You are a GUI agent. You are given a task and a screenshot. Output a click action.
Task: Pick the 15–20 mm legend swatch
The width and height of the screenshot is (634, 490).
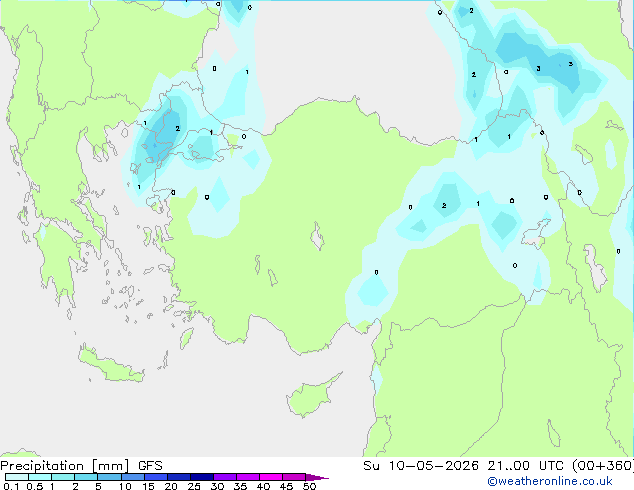[155, 477]
